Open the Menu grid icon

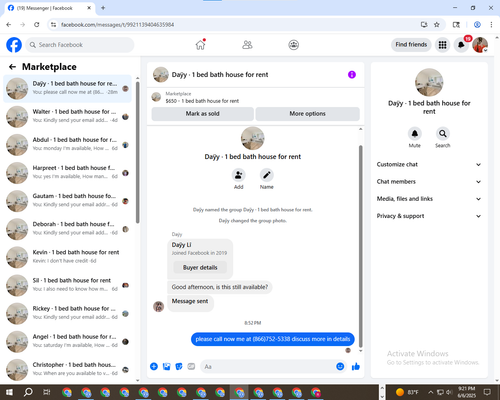point(442,45)
